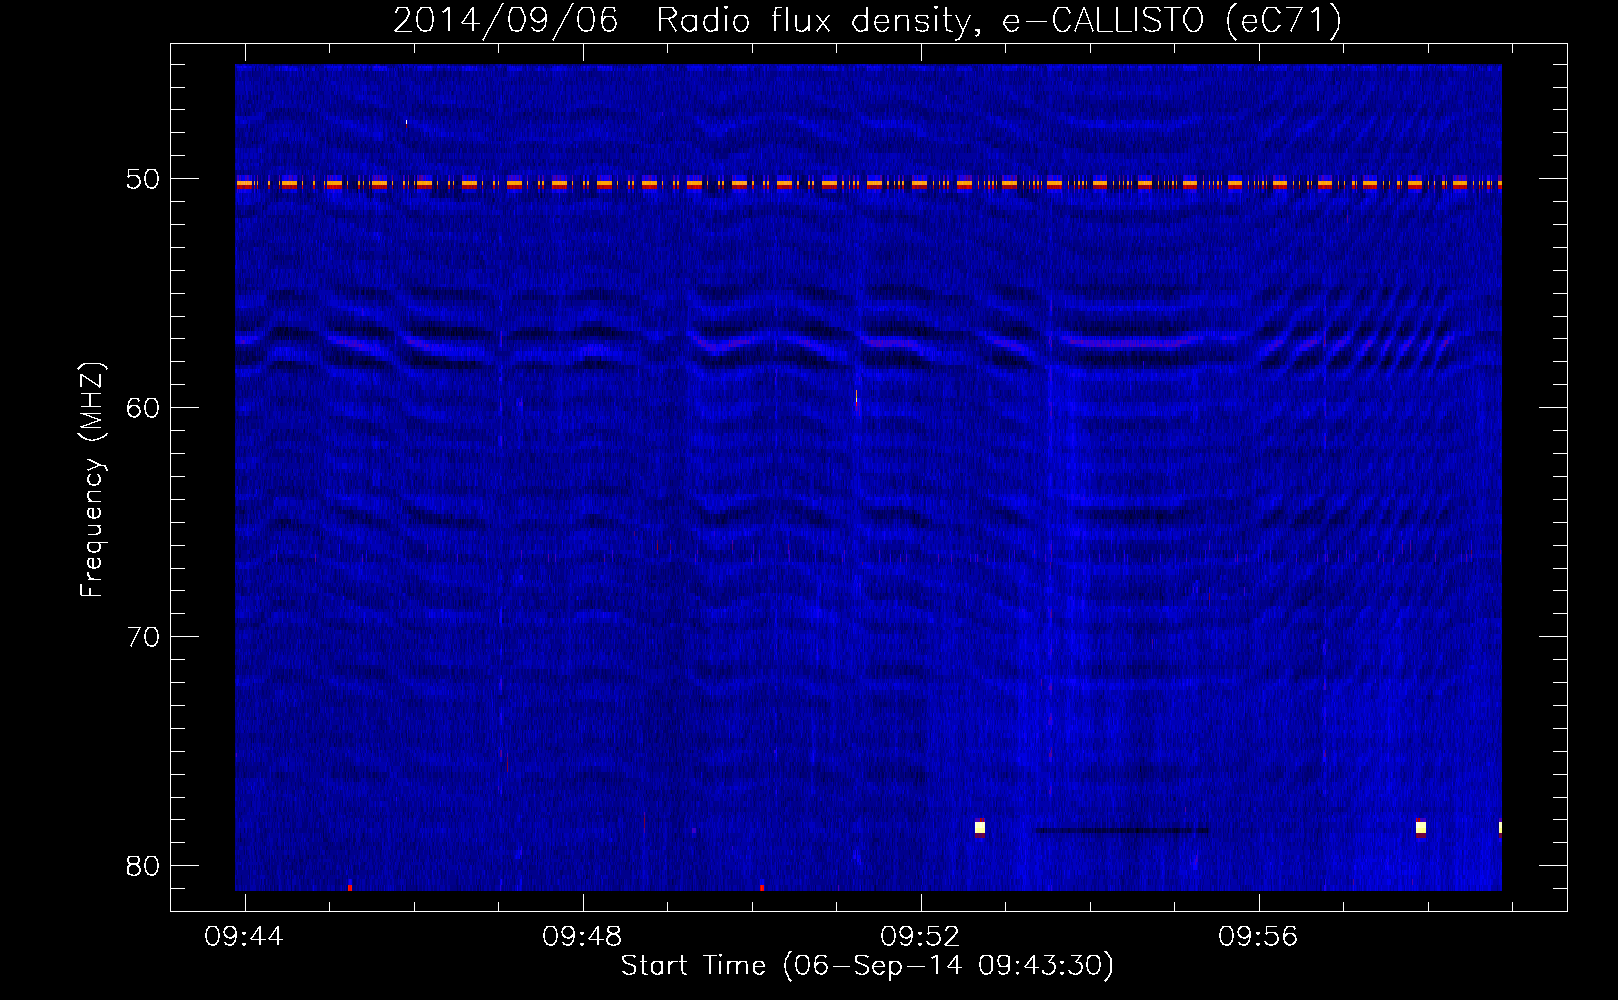1618x1000 pixels.
Task: Click the 70 frequency tick label
Action: (143, 637)
